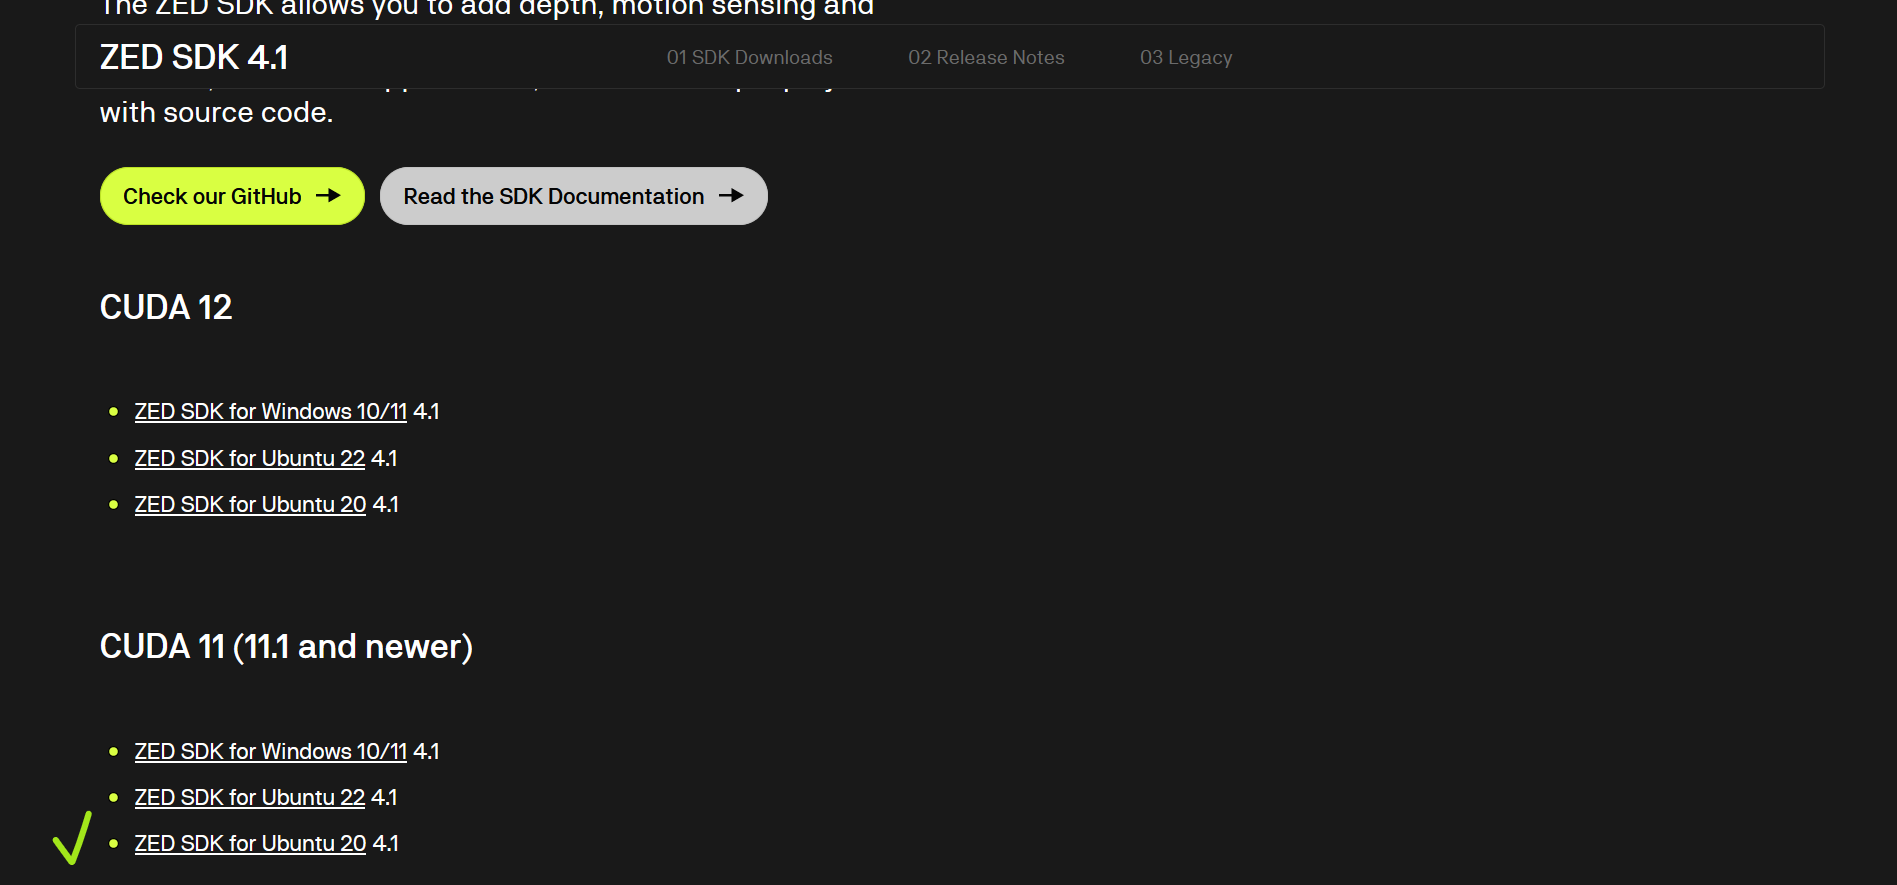The image size is (1897, 885).
Task: Click the ZED SDK 4.1 header title
Action: [x=194, y=57]
